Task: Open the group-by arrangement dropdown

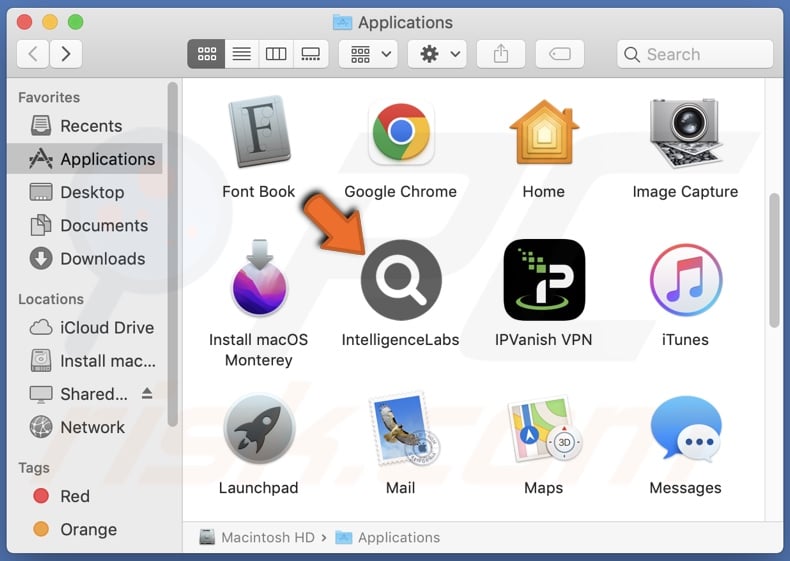Action: (368, 54)
